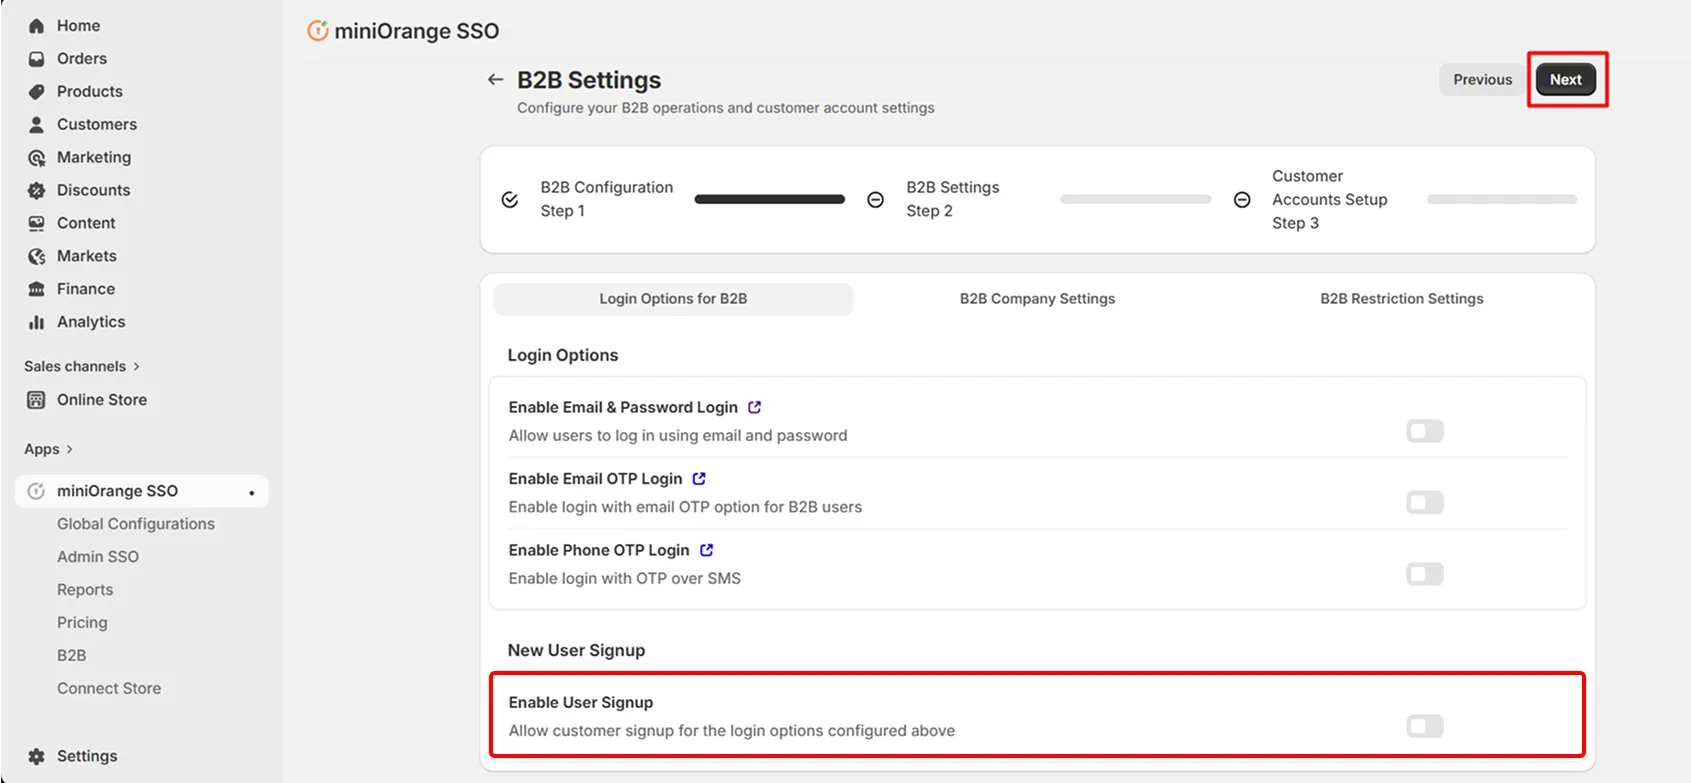The image size is (1691, 783).
Task: Click the Step 2 progress bar
Action: point(1136,200)
